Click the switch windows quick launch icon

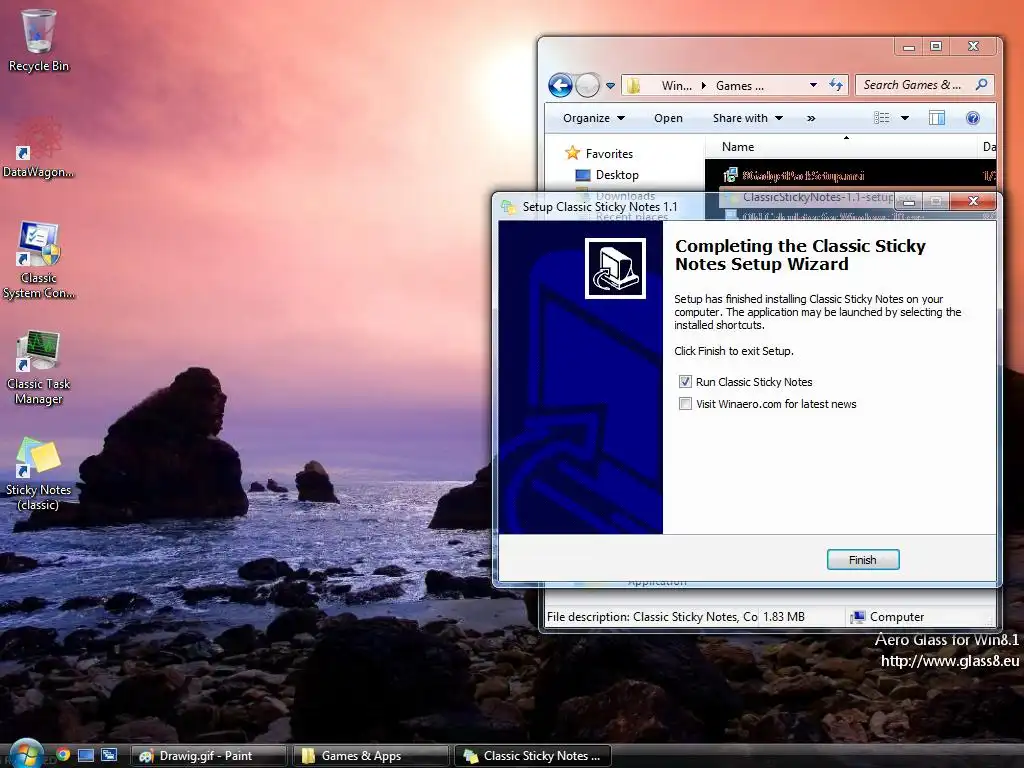tap(109, 755)
